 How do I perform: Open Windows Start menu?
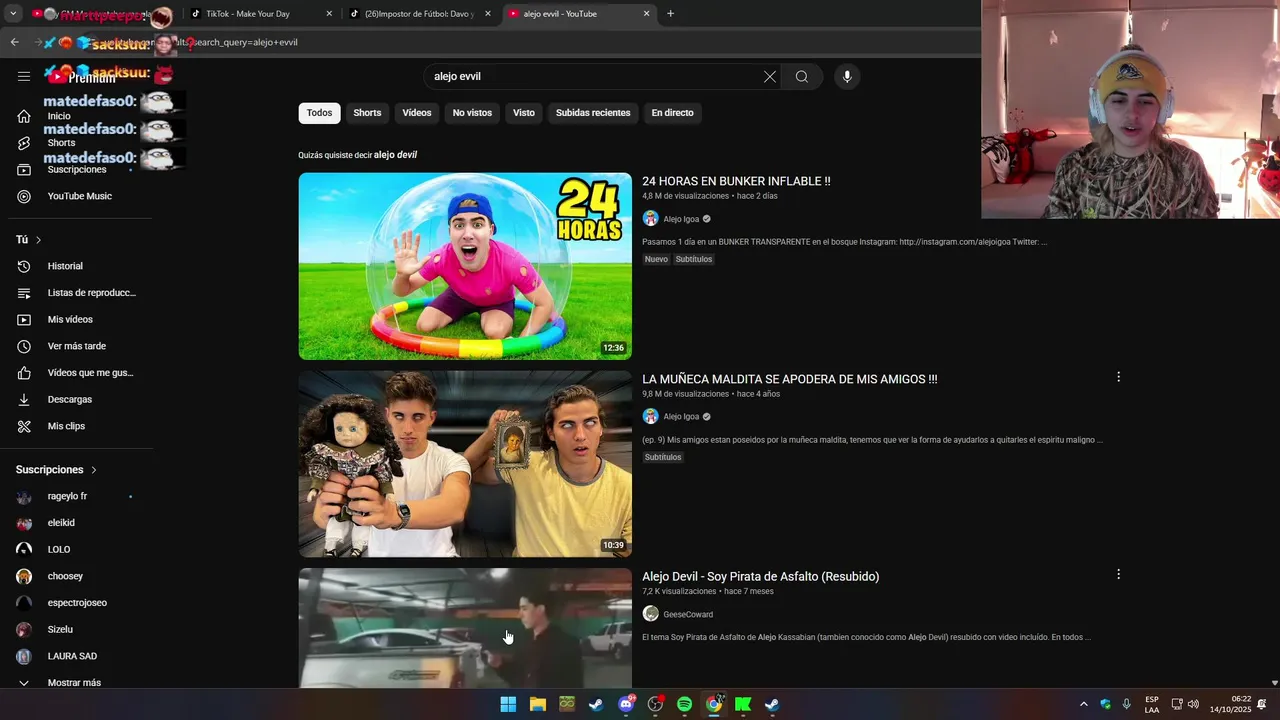click(508, 704)
